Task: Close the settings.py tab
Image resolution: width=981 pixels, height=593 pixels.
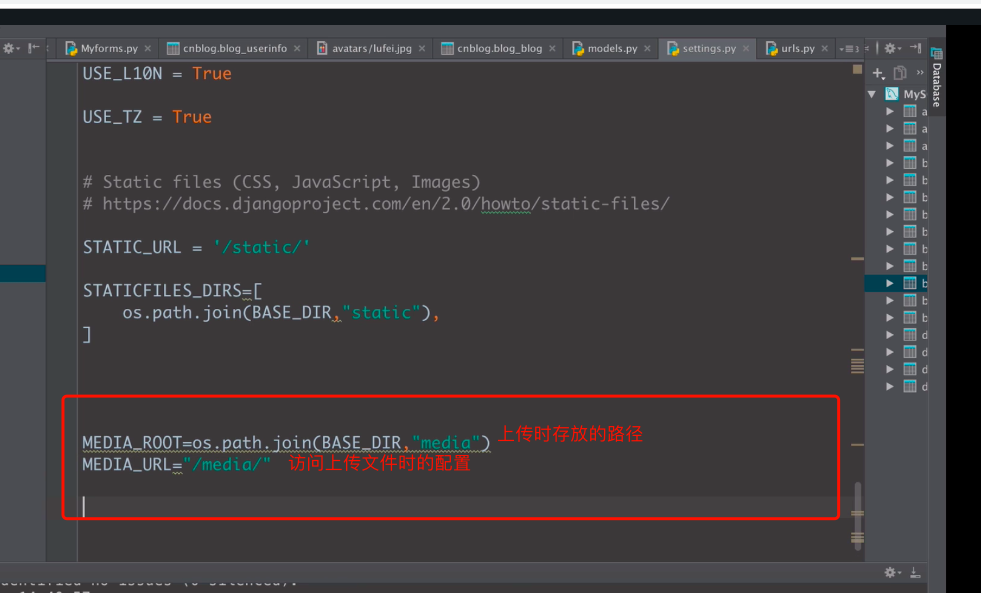Action: click(x=746, y=48)
